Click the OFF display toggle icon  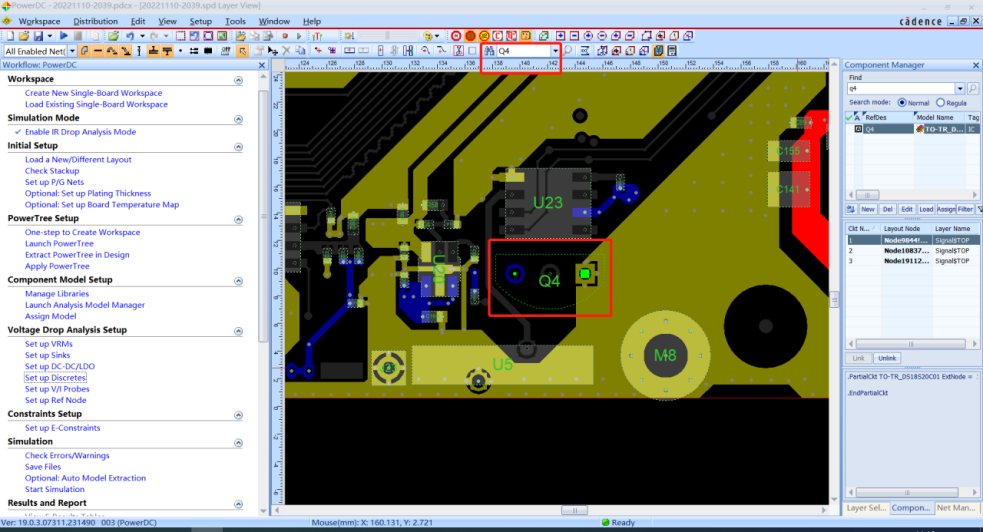coord(225,51)
